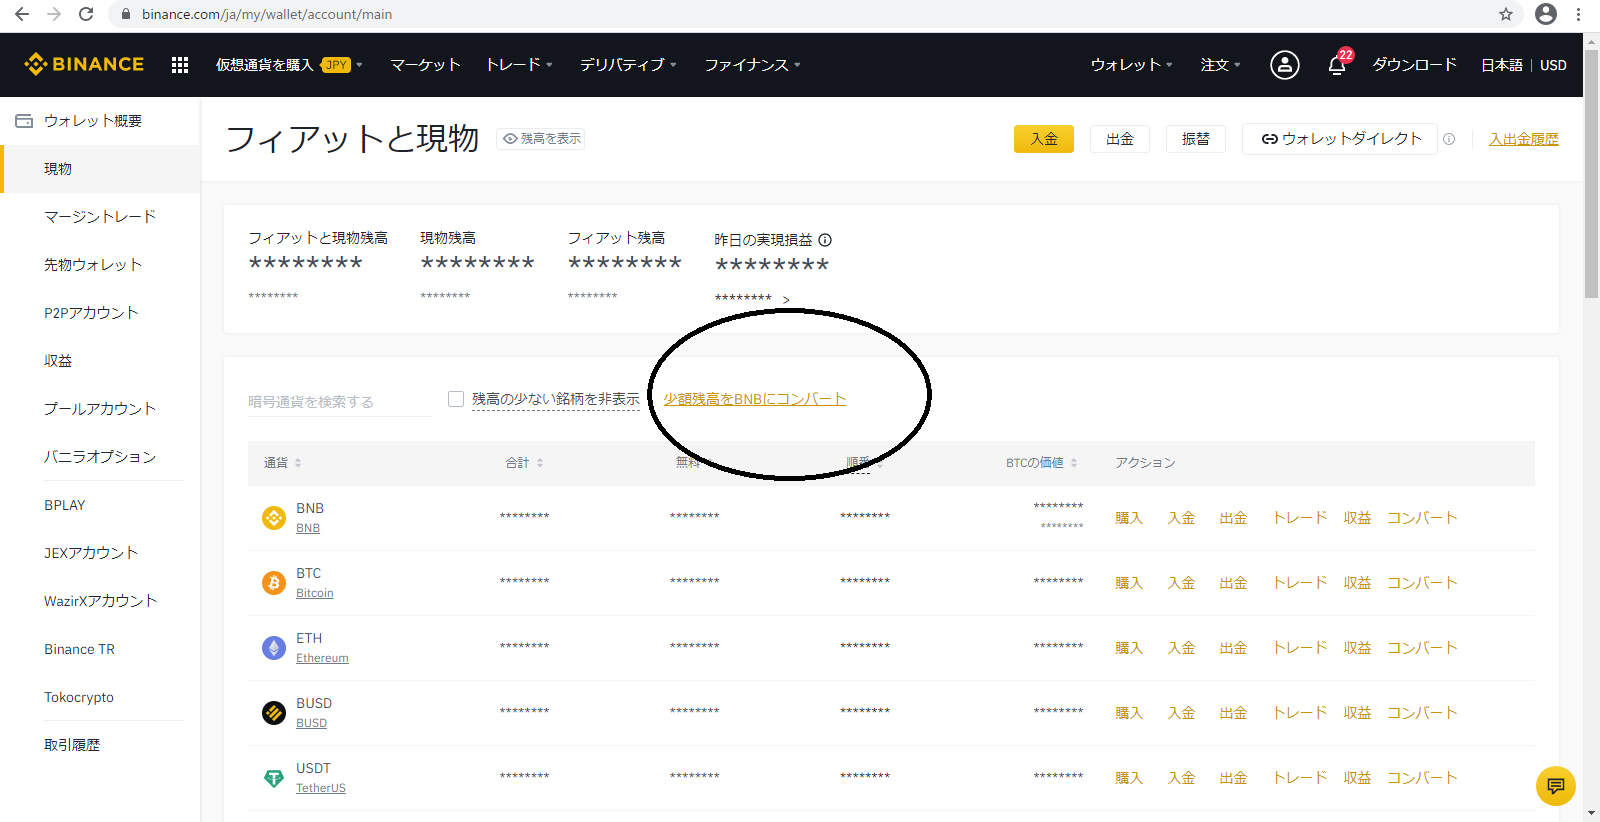The height and width of the screenshot is (822, 1600).
Task: Select マージントレード in the sidebar
Action: point(100,217)
